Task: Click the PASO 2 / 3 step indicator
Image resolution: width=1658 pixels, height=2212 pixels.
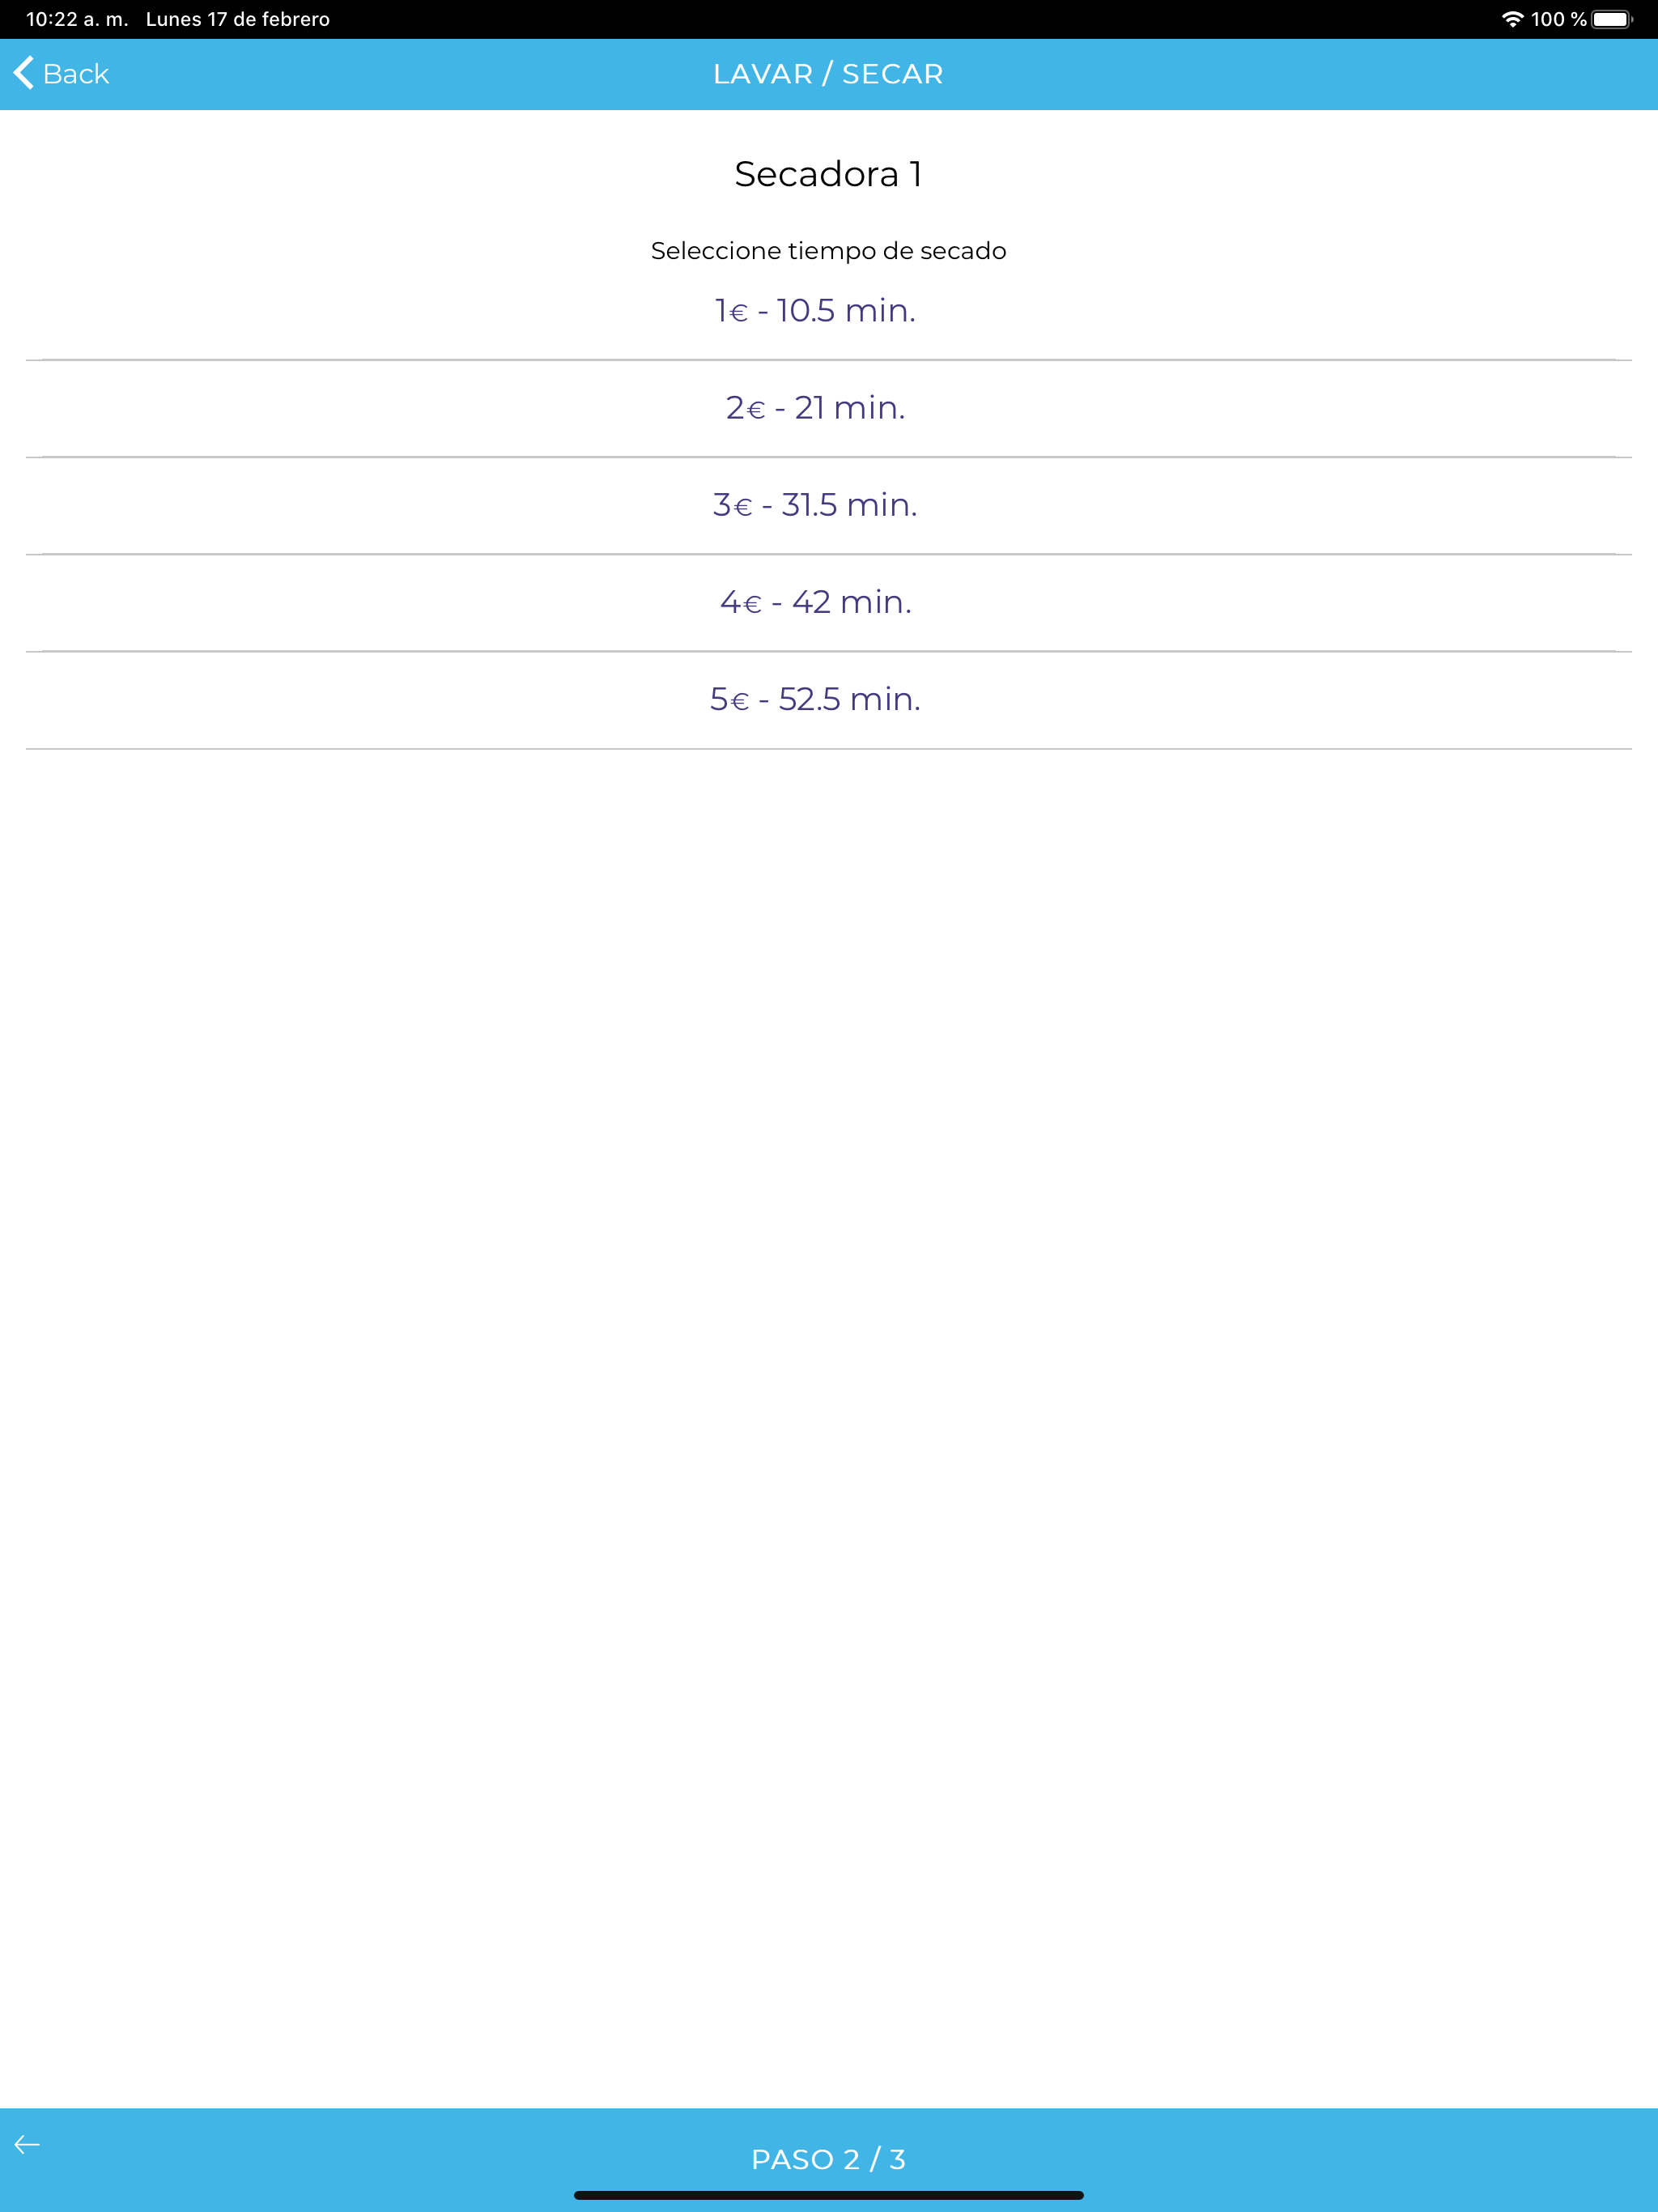Action: click(x=829, y=2159)
